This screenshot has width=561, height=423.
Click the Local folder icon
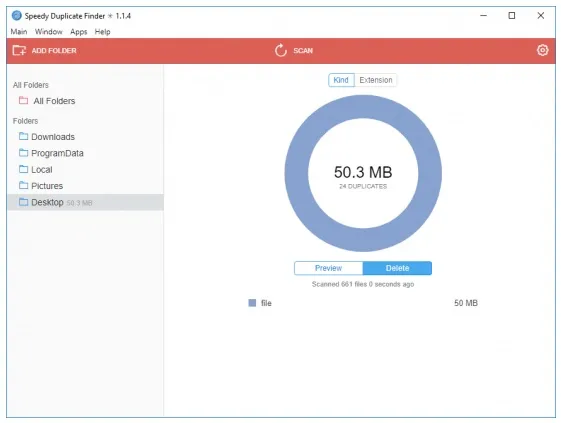pyautogui.click(x=23, y=169)
